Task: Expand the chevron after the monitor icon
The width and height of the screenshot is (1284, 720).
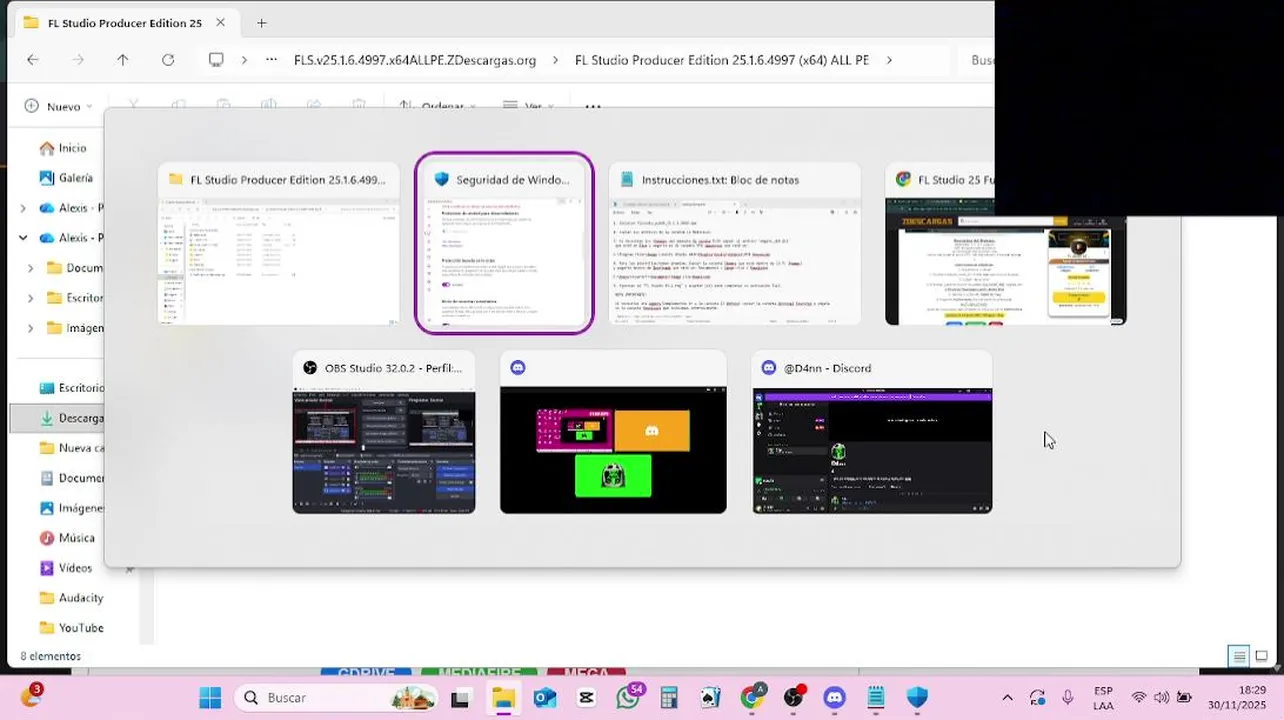Action: click(x=244, y=60)
